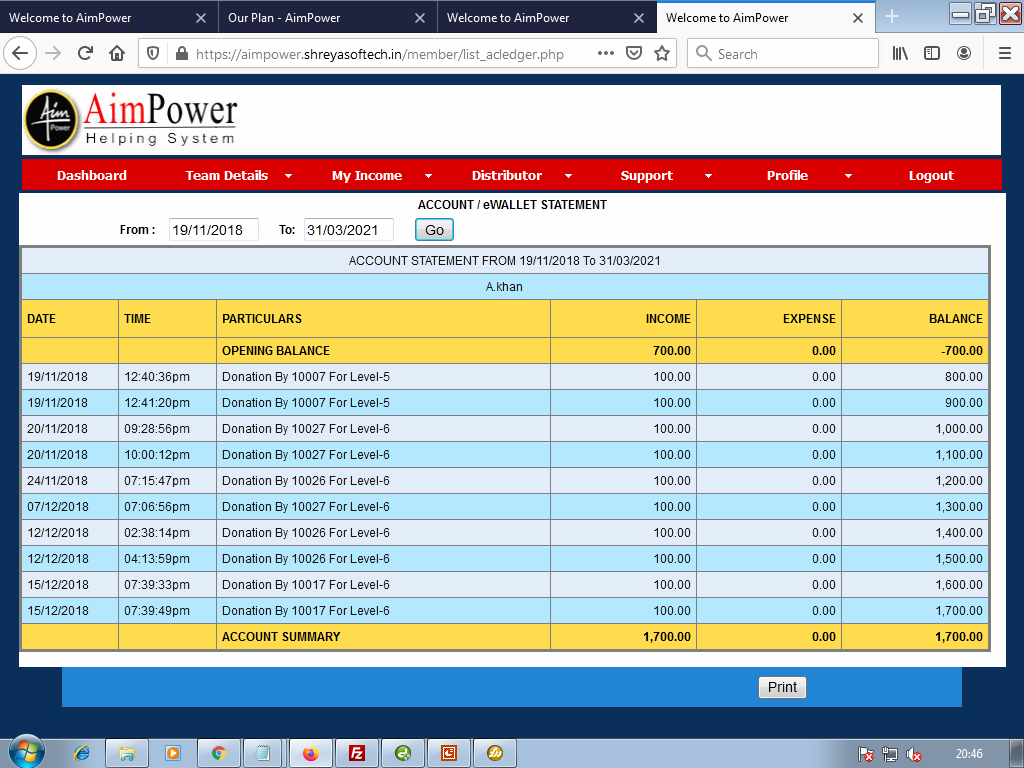Image resolution: width=1024 pixels, height=768 pixels.
Task: Go to the browser Home page
Action: [117, 54]
